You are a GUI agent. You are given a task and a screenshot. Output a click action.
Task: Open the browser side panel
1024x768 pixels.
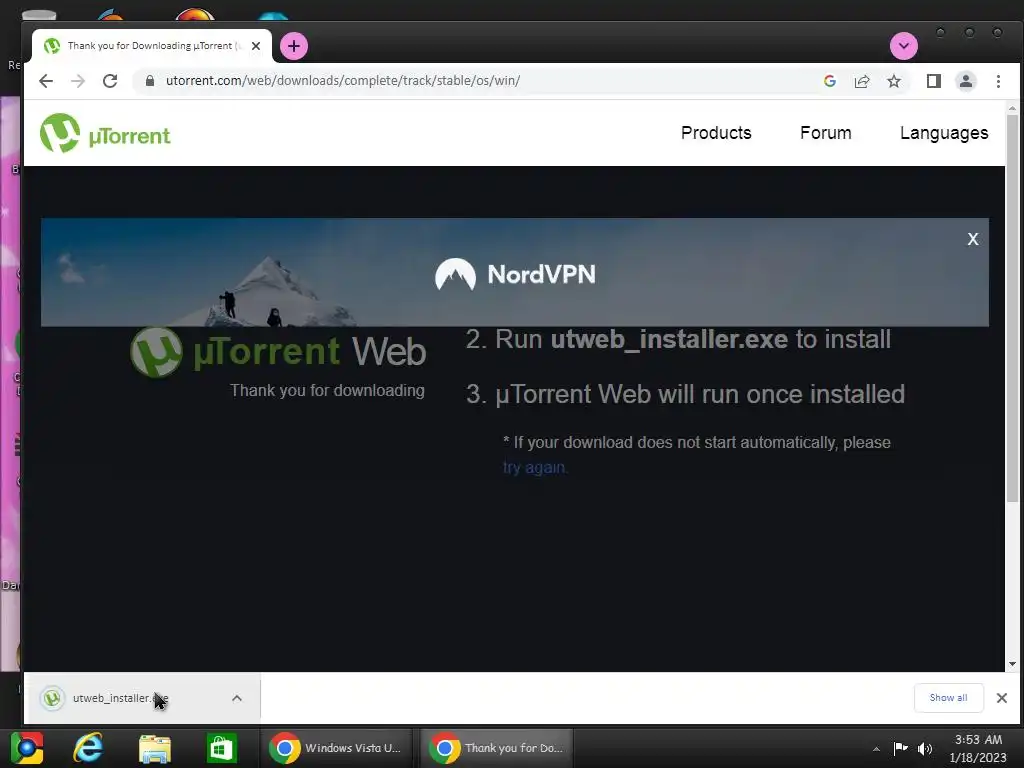point(934,81)
